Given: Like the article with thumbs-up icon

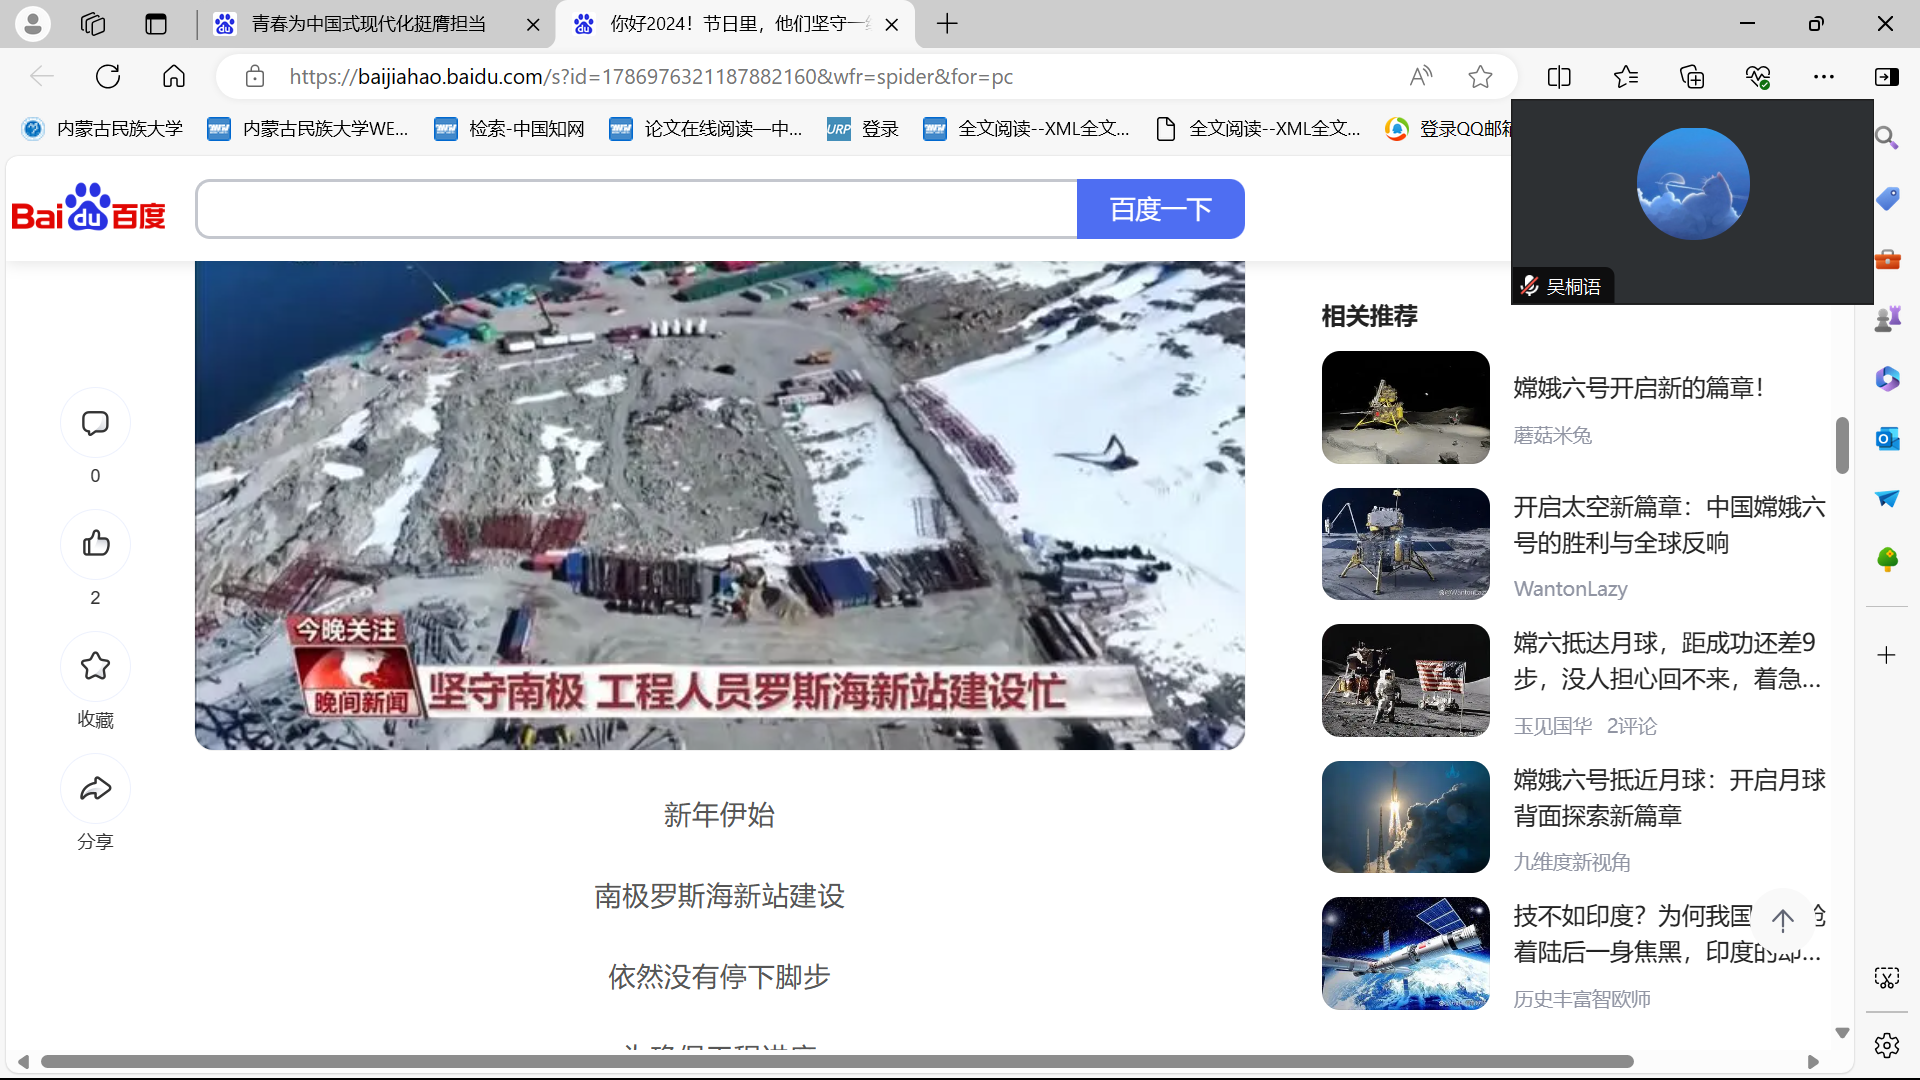Looking at the screenshot, I should coord(95,544).
